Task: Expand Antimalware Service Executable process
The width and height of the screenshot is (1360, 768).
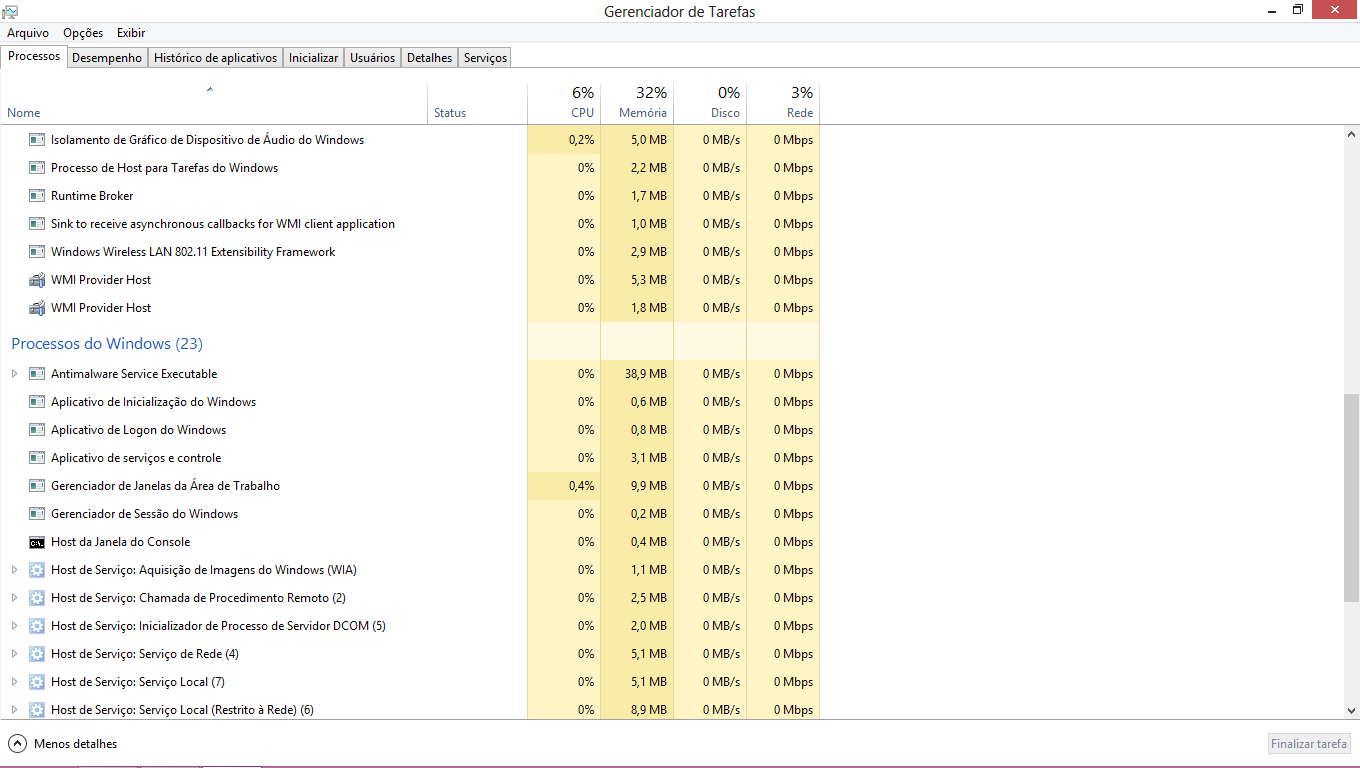Action: pyautogui.click(x=14, y=374)
